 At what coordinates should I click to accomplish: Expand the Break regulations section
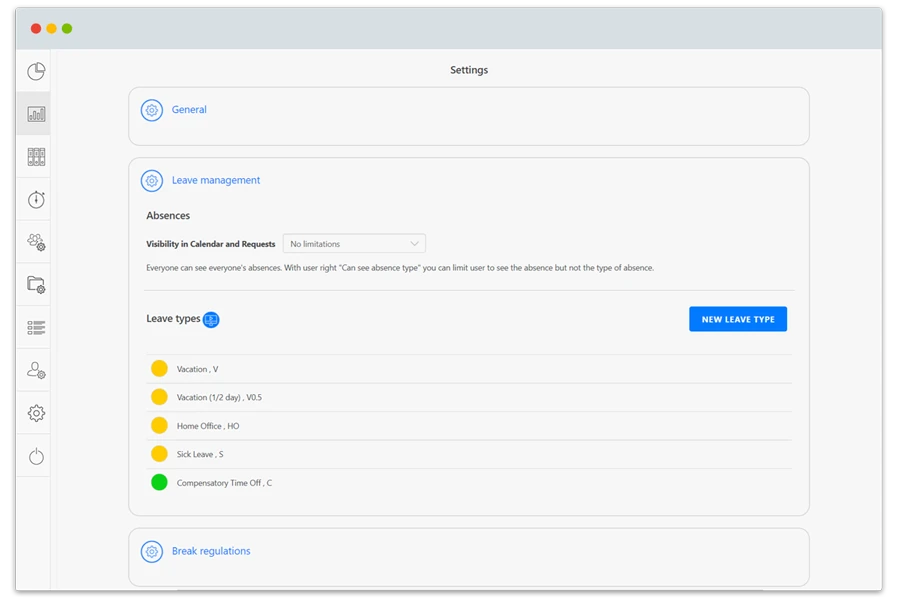pos(211,551)
